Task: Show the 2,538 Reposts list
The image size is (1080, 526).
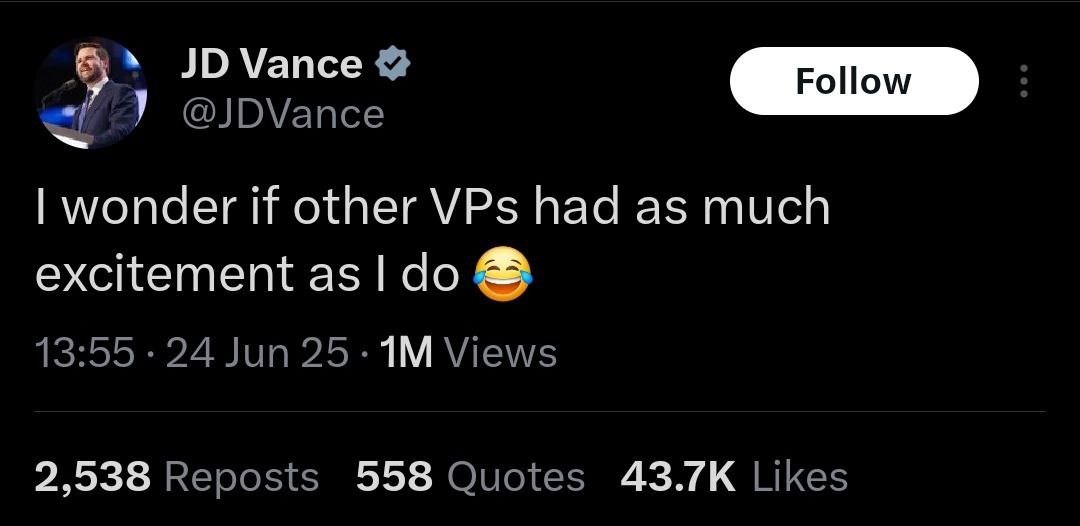Action: 177,477
